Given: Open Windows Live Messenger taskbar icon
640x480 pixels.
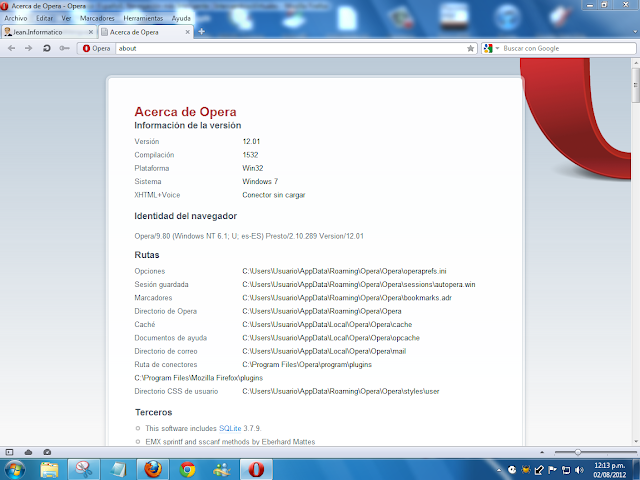Looking at the screenshot, I should click(x=222, y=469).
